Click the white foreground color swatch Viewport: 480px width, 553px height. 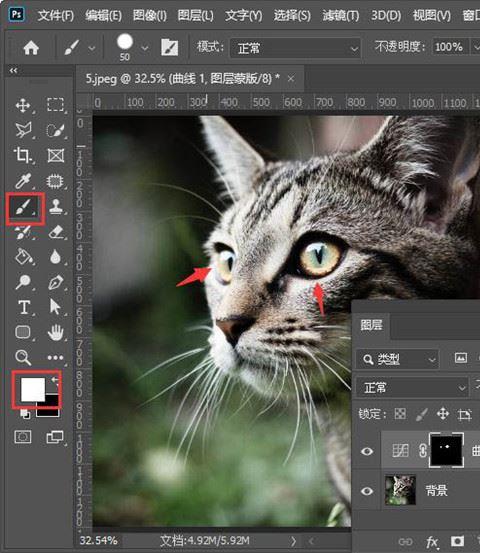[32, 389]
